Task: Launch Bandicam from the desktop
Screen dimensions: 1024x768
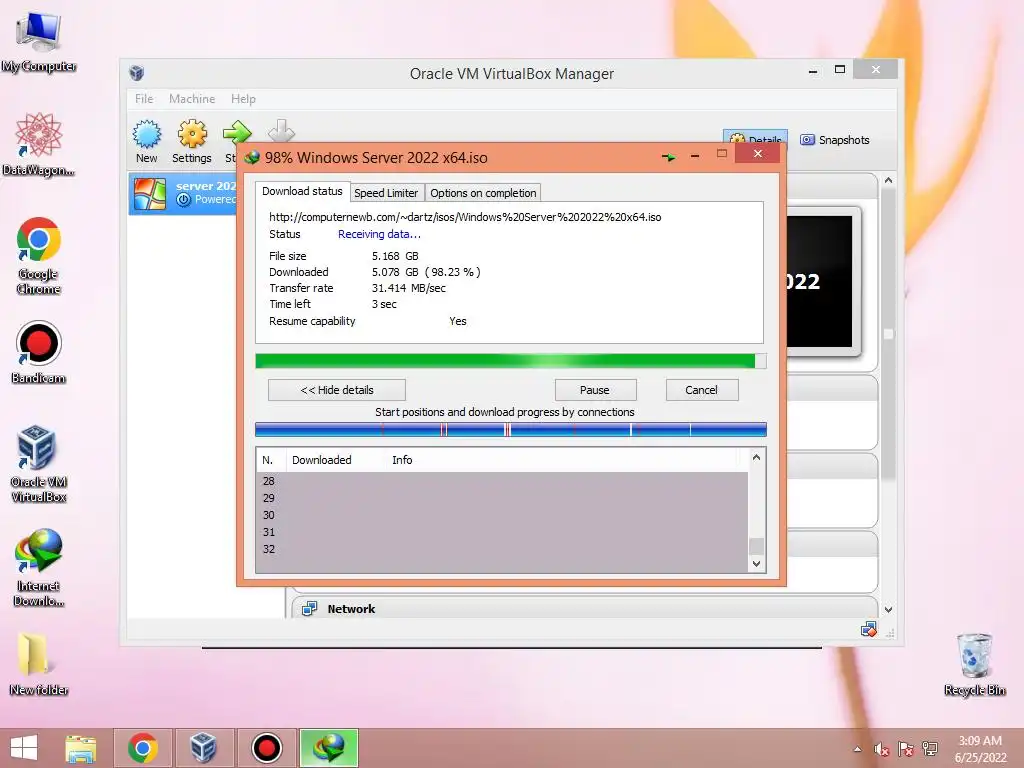Action: click(x=39, y=351)
